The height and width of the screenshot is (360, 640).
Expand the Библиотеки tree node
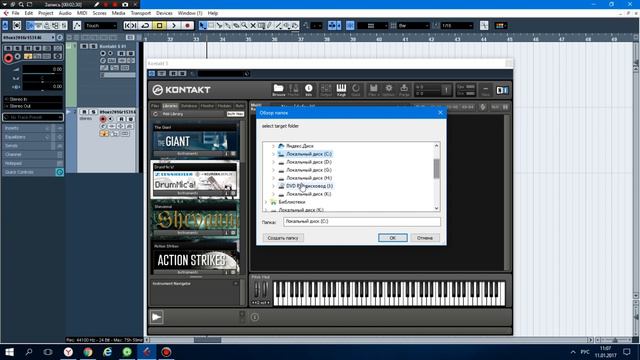[x=266, y=202]
